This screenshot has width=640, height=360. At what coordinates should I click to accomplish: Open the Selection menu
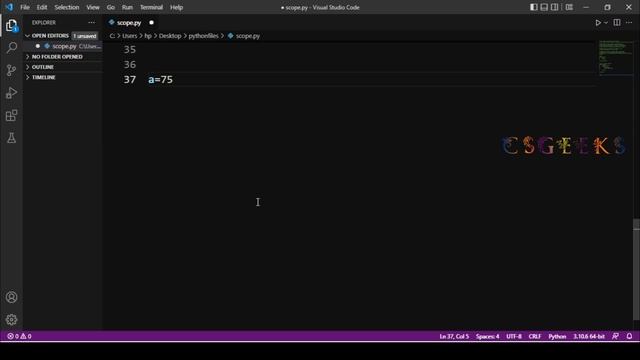(67, 7)
